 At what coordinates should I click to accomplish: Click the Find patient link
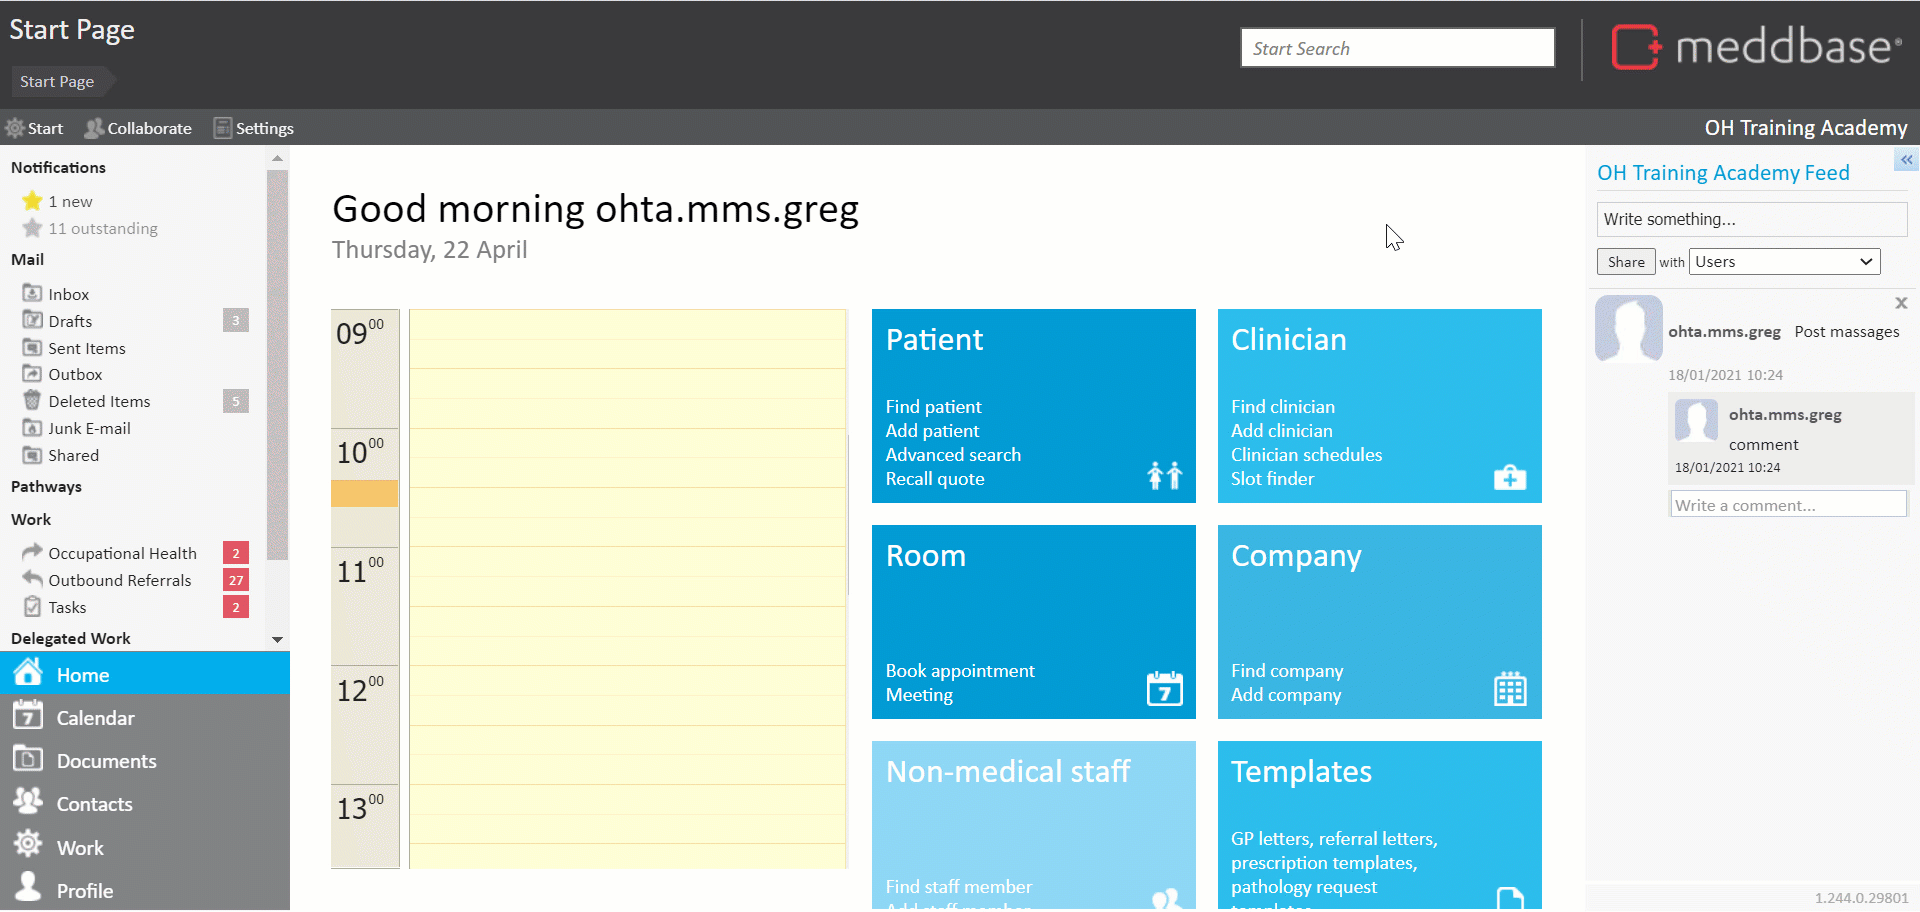pos(933,407)
